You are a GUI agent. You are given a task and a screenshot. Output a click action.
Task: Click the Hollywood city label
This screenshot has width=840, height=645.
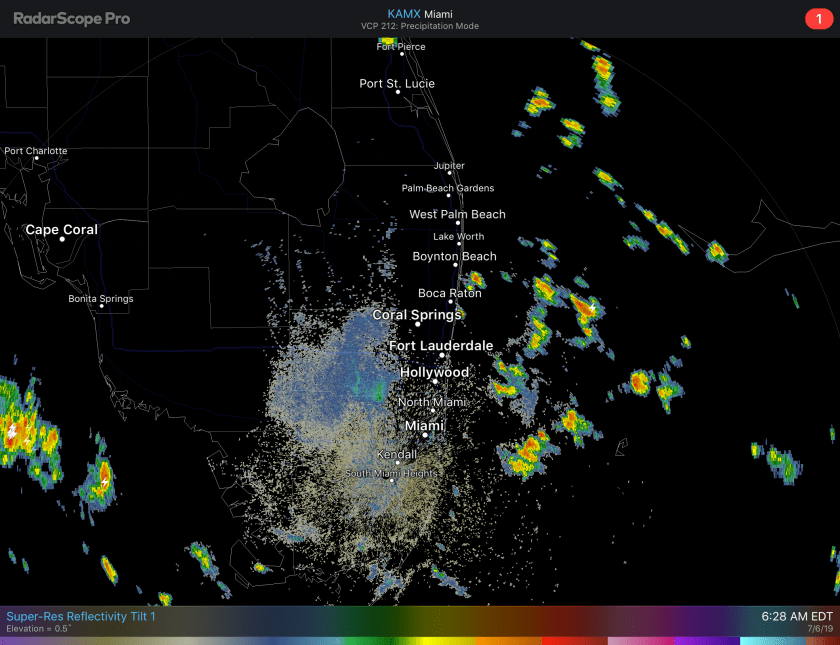[434, 372]
